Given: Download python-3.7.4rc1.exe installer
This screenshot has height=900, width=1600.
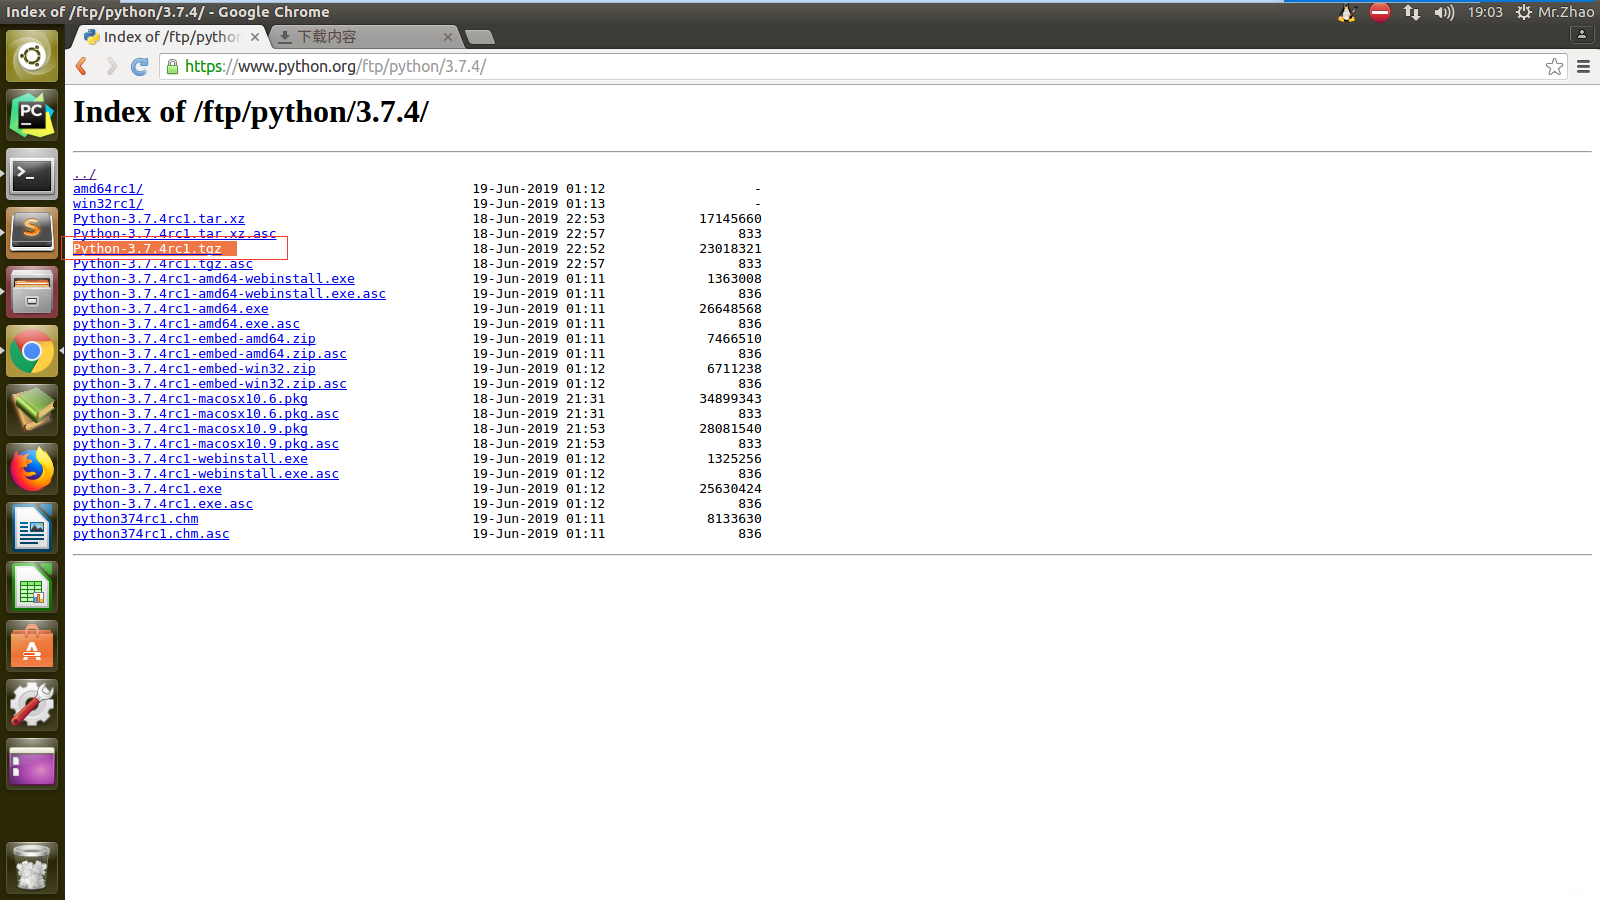Looking at the screenshot, I should pos(147,489).
